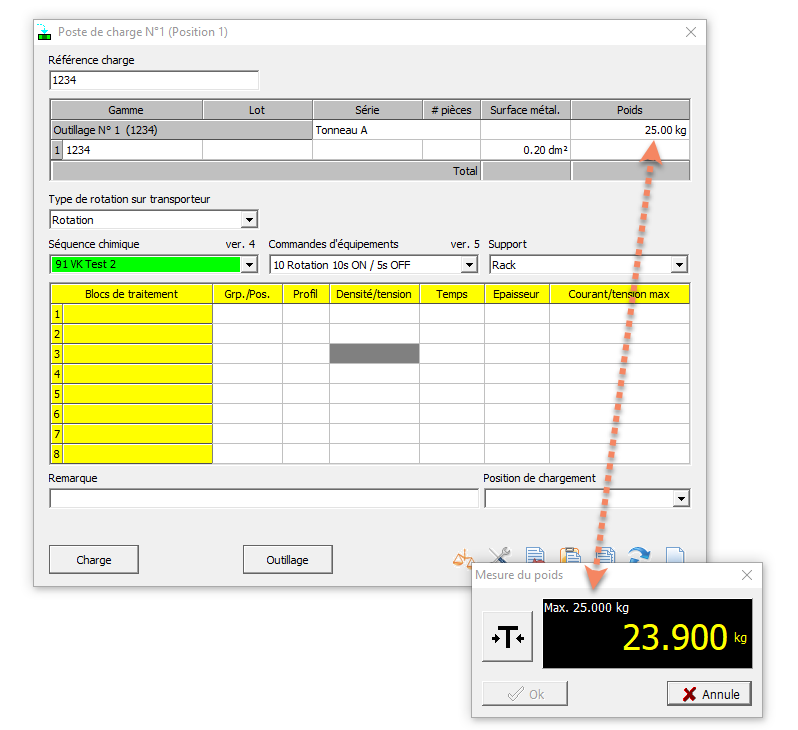The height and width of the screenshot is (730, 798).
Task: Click the Outillage button
Action: click(287, 560)
